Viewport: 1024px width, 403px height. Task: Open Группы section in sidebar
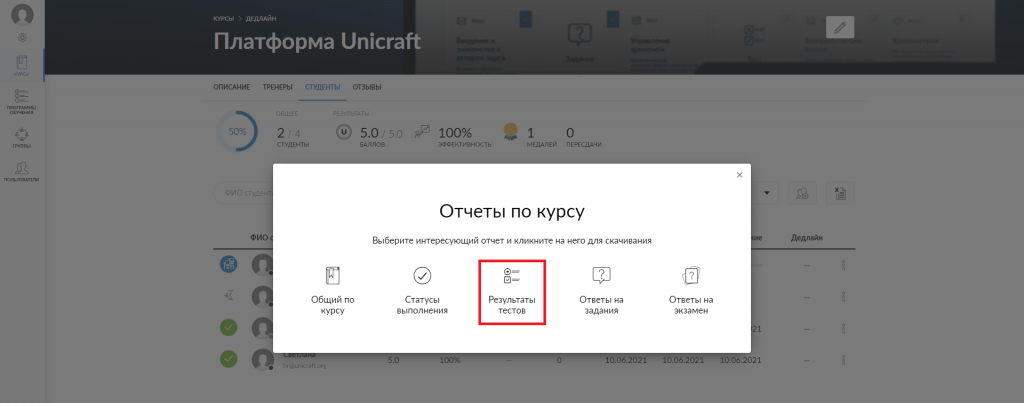(22, 138)
